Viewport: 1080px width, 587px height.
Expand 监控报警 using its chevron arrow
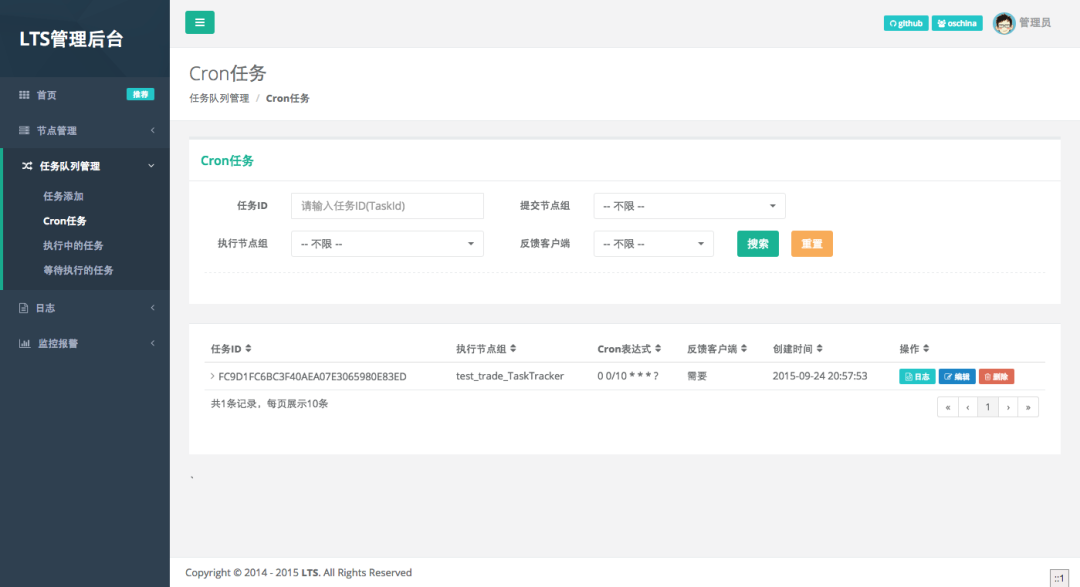[x=152, y=343]
